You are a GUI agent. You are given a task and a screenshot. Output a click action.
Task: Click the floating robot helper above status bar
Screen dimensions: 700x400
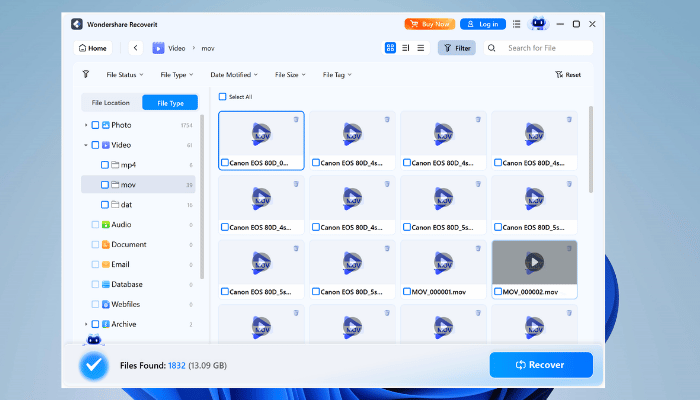(93, 340)
